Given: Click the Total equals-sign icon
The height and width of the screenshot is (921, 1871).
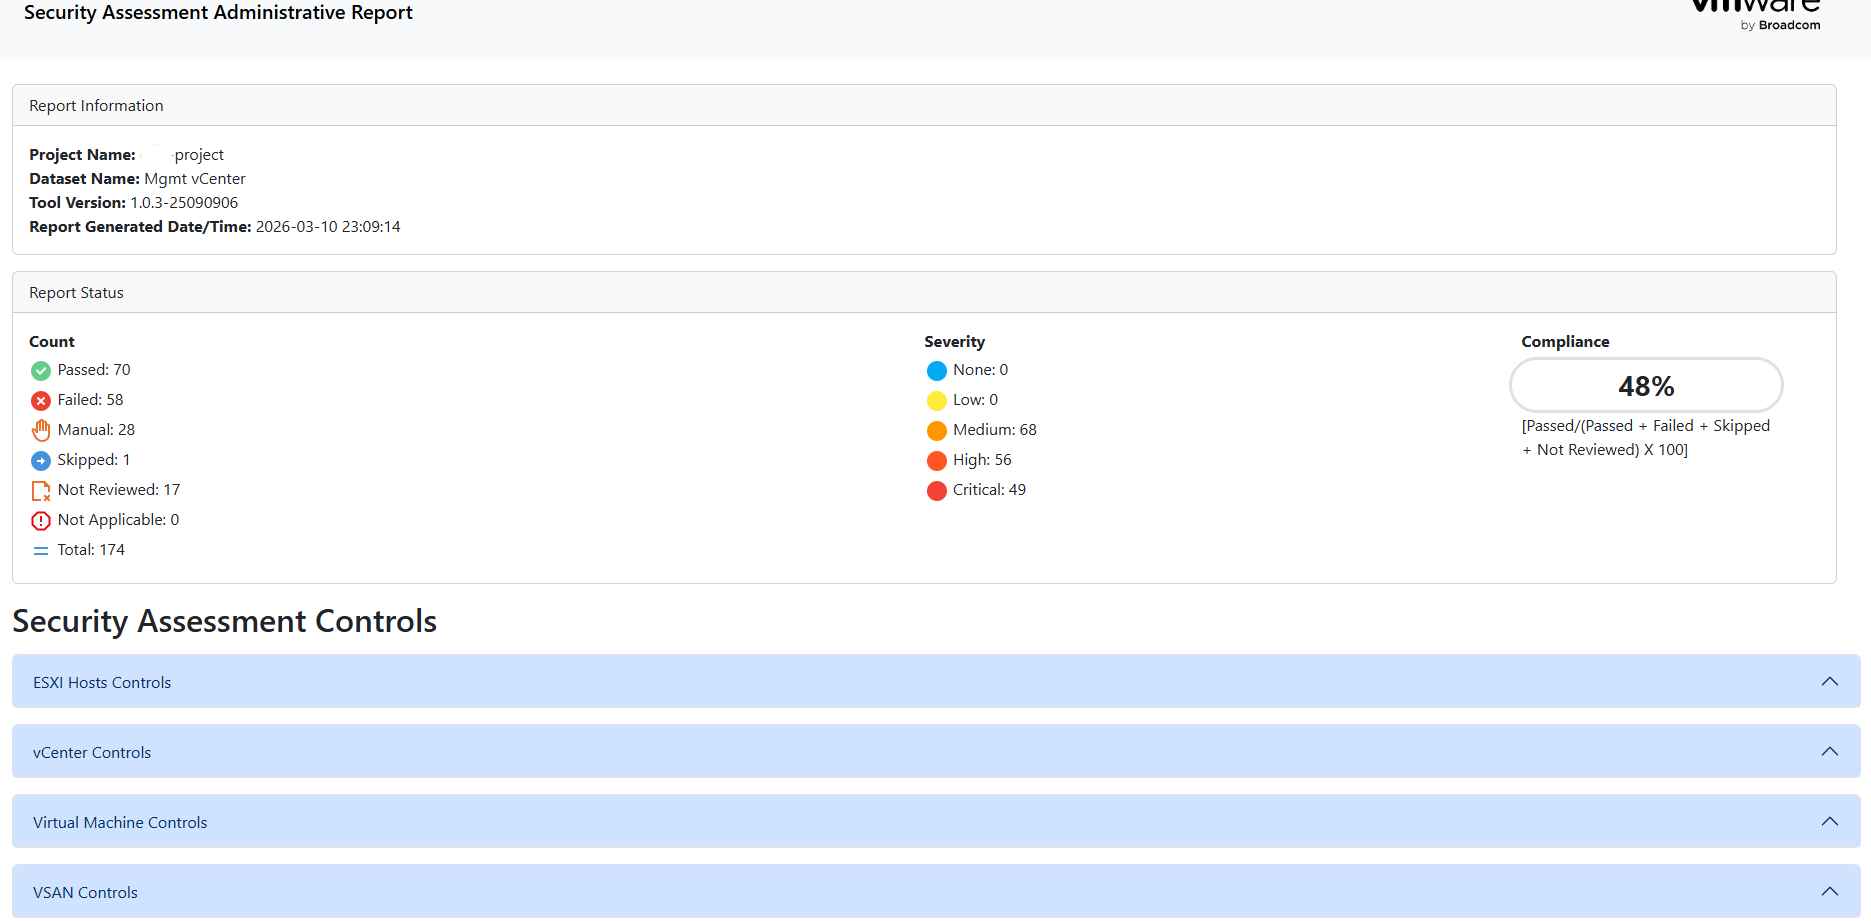Looking at the screenshot, I should point(41,551).
